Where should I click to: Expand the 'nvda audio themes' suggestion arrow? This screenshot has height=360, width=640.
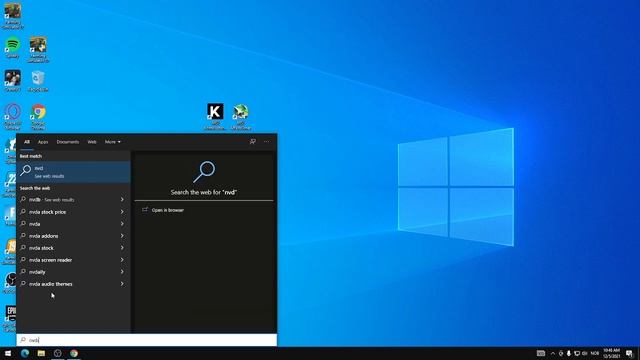122,284
